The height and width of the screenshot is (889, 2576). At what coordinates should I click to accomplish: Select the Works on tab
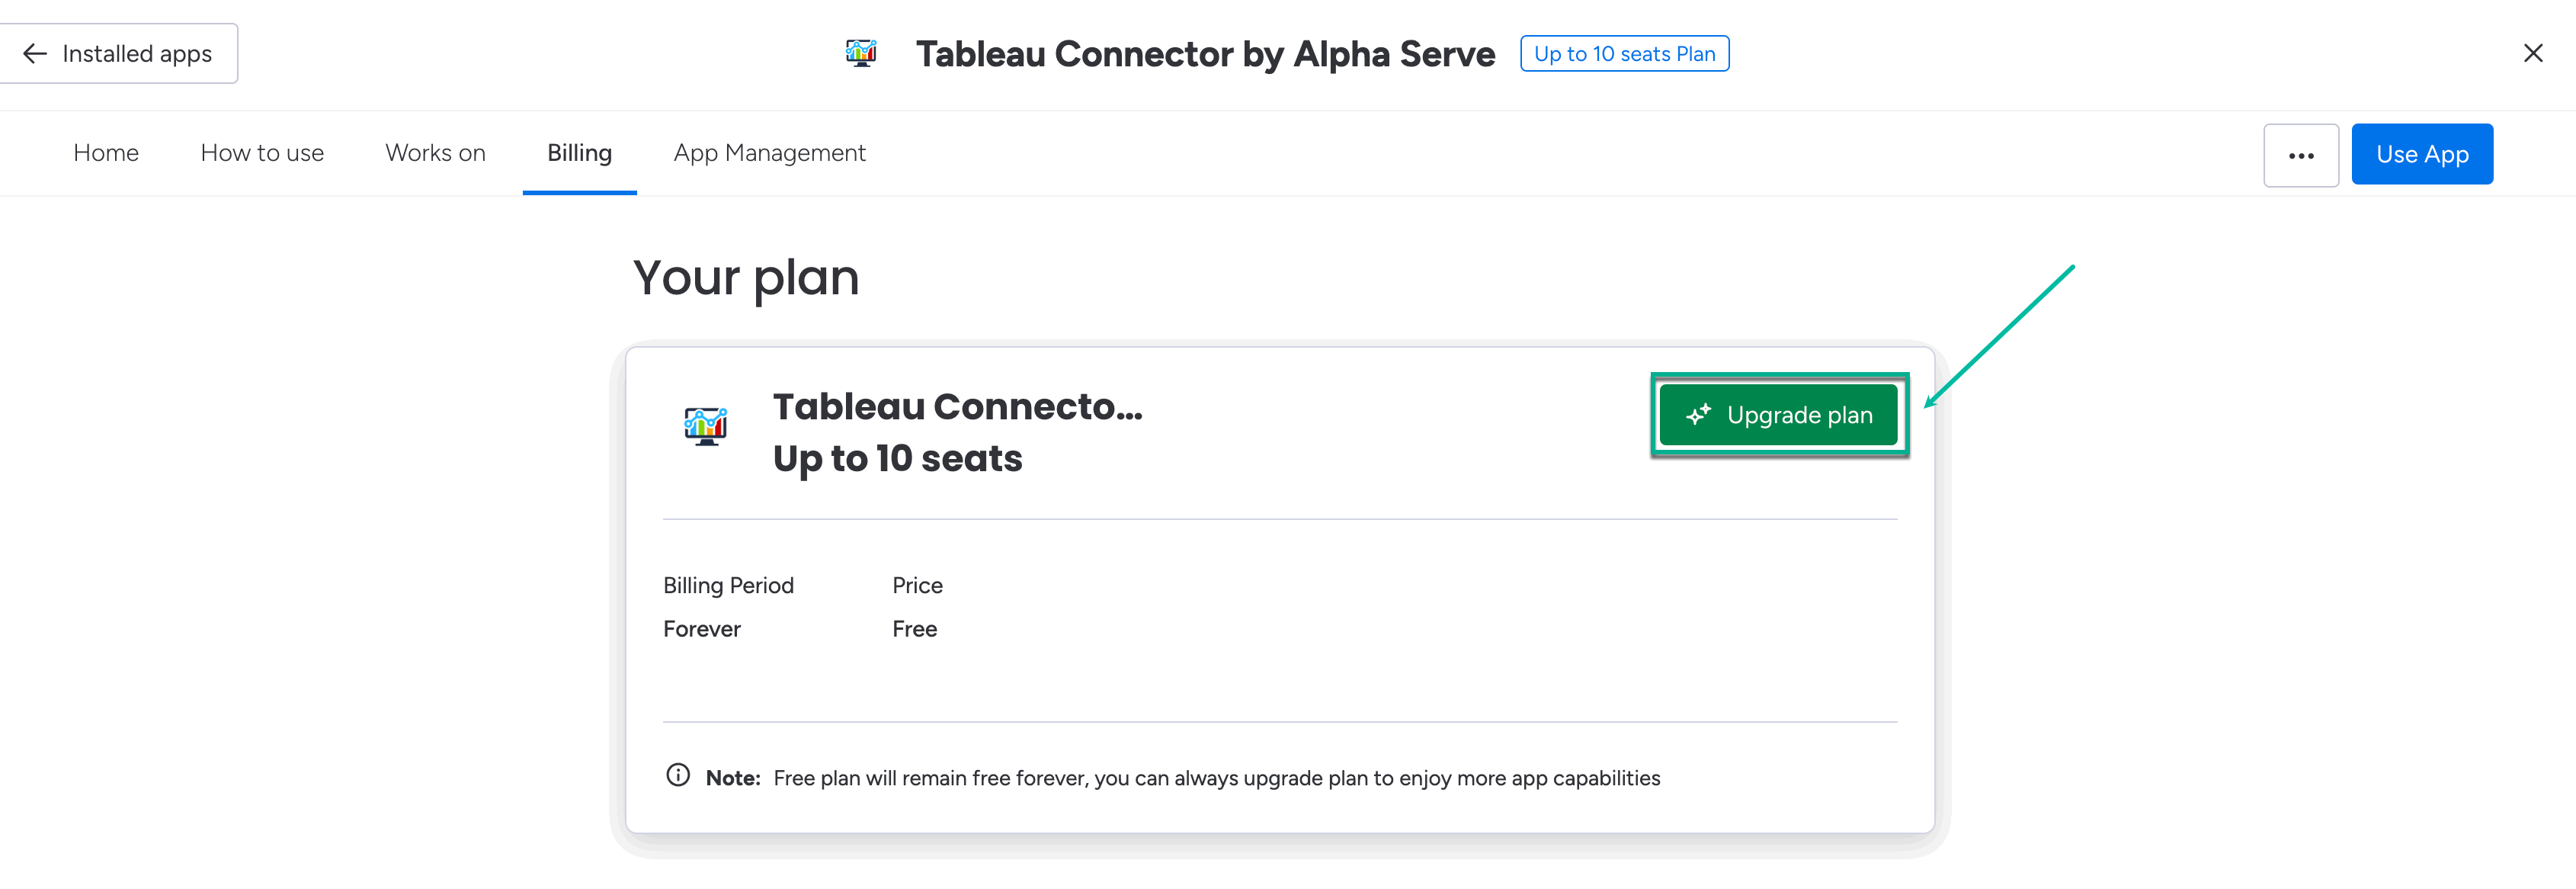click(435, 152)
